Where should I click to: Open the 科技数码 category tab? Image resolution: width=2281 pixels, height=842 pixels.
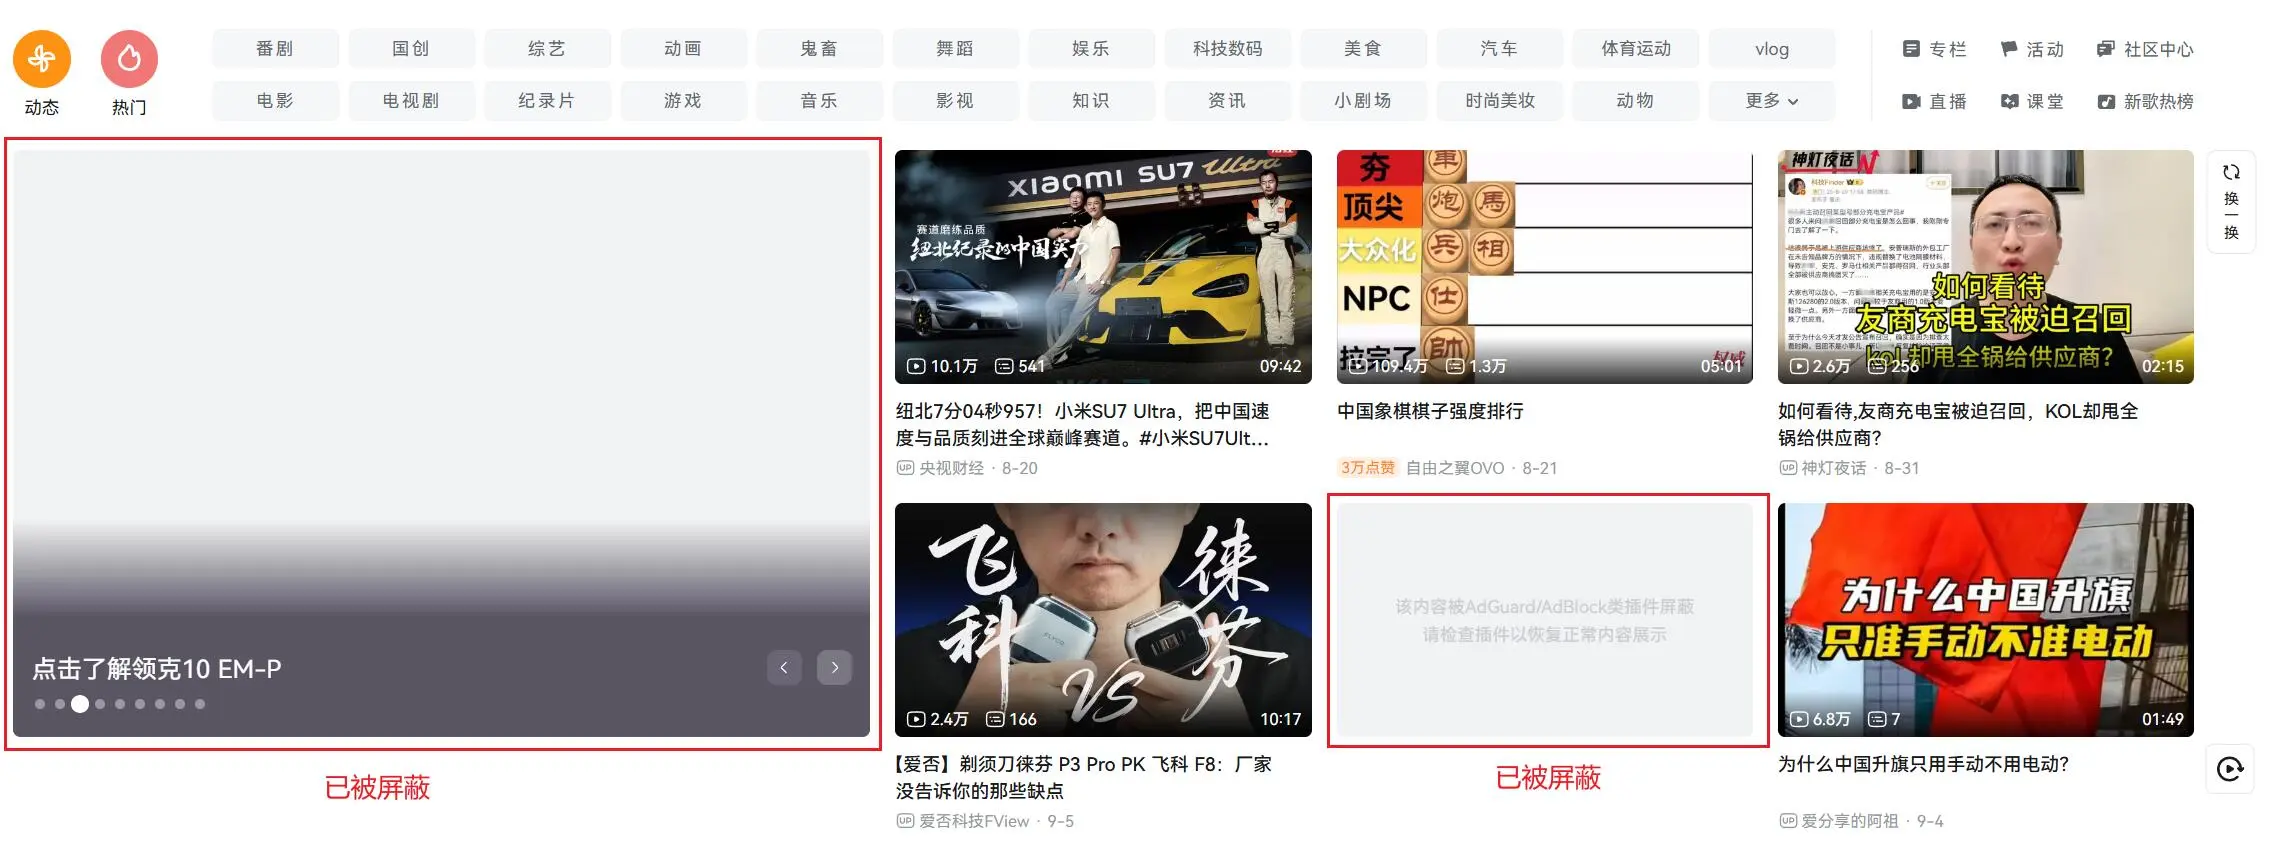[x=1227, y=49]
